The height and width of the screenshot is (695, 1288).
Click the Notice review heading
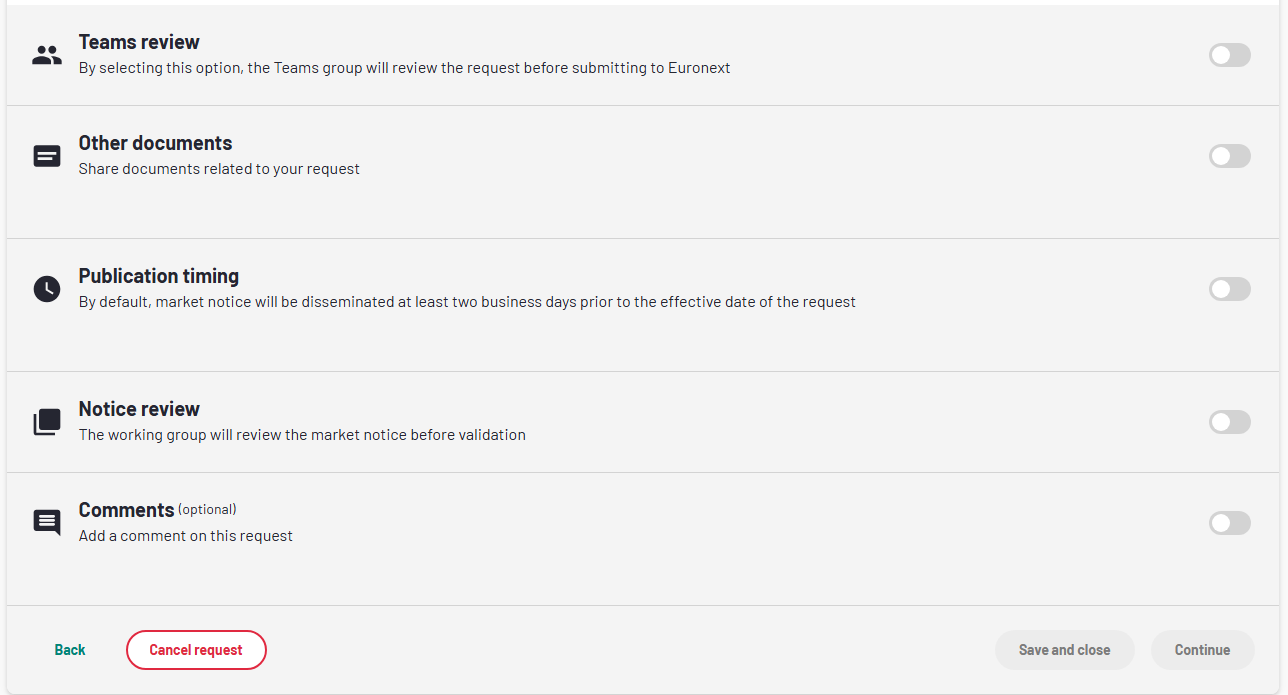pos(139,409)
